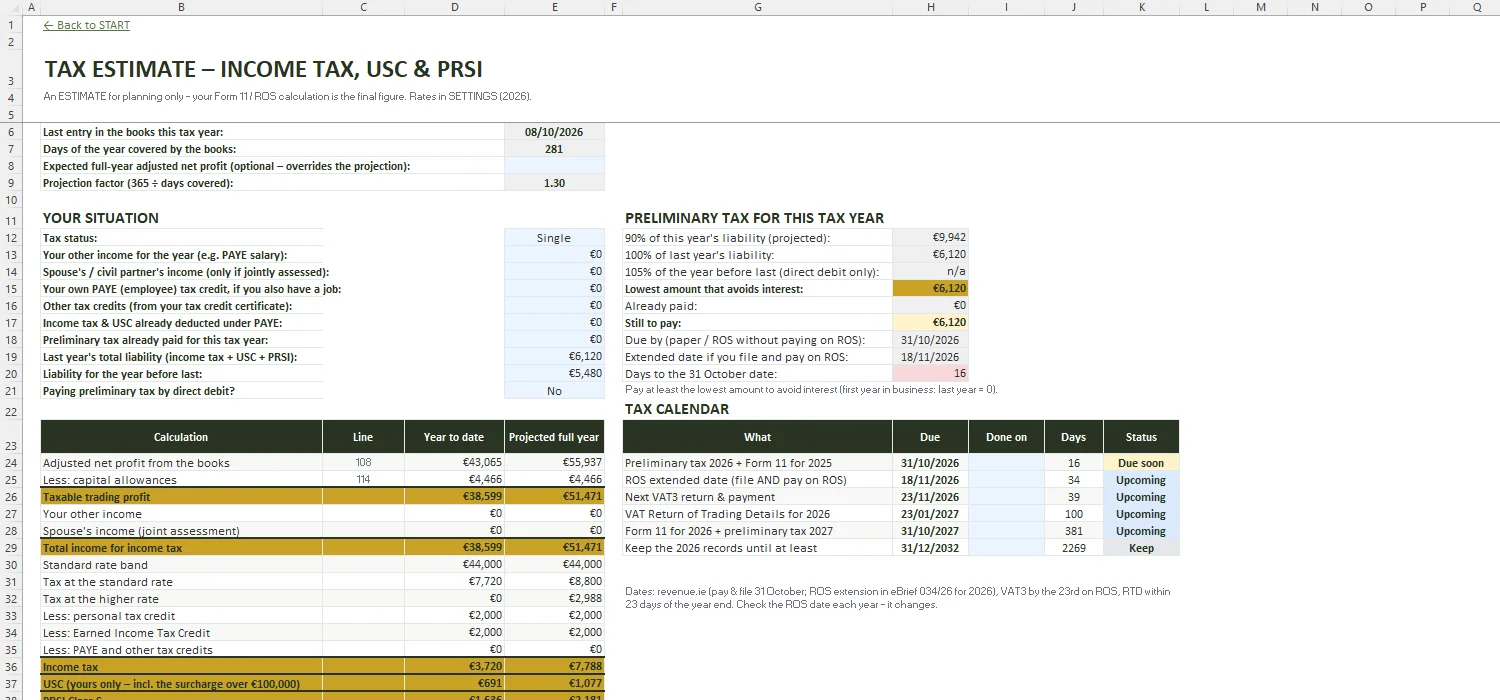Image resolution: width=1500 pixels, height=700 pixels.
Task: Select the 'Income tax' highlighted row label
Action: 181,667
